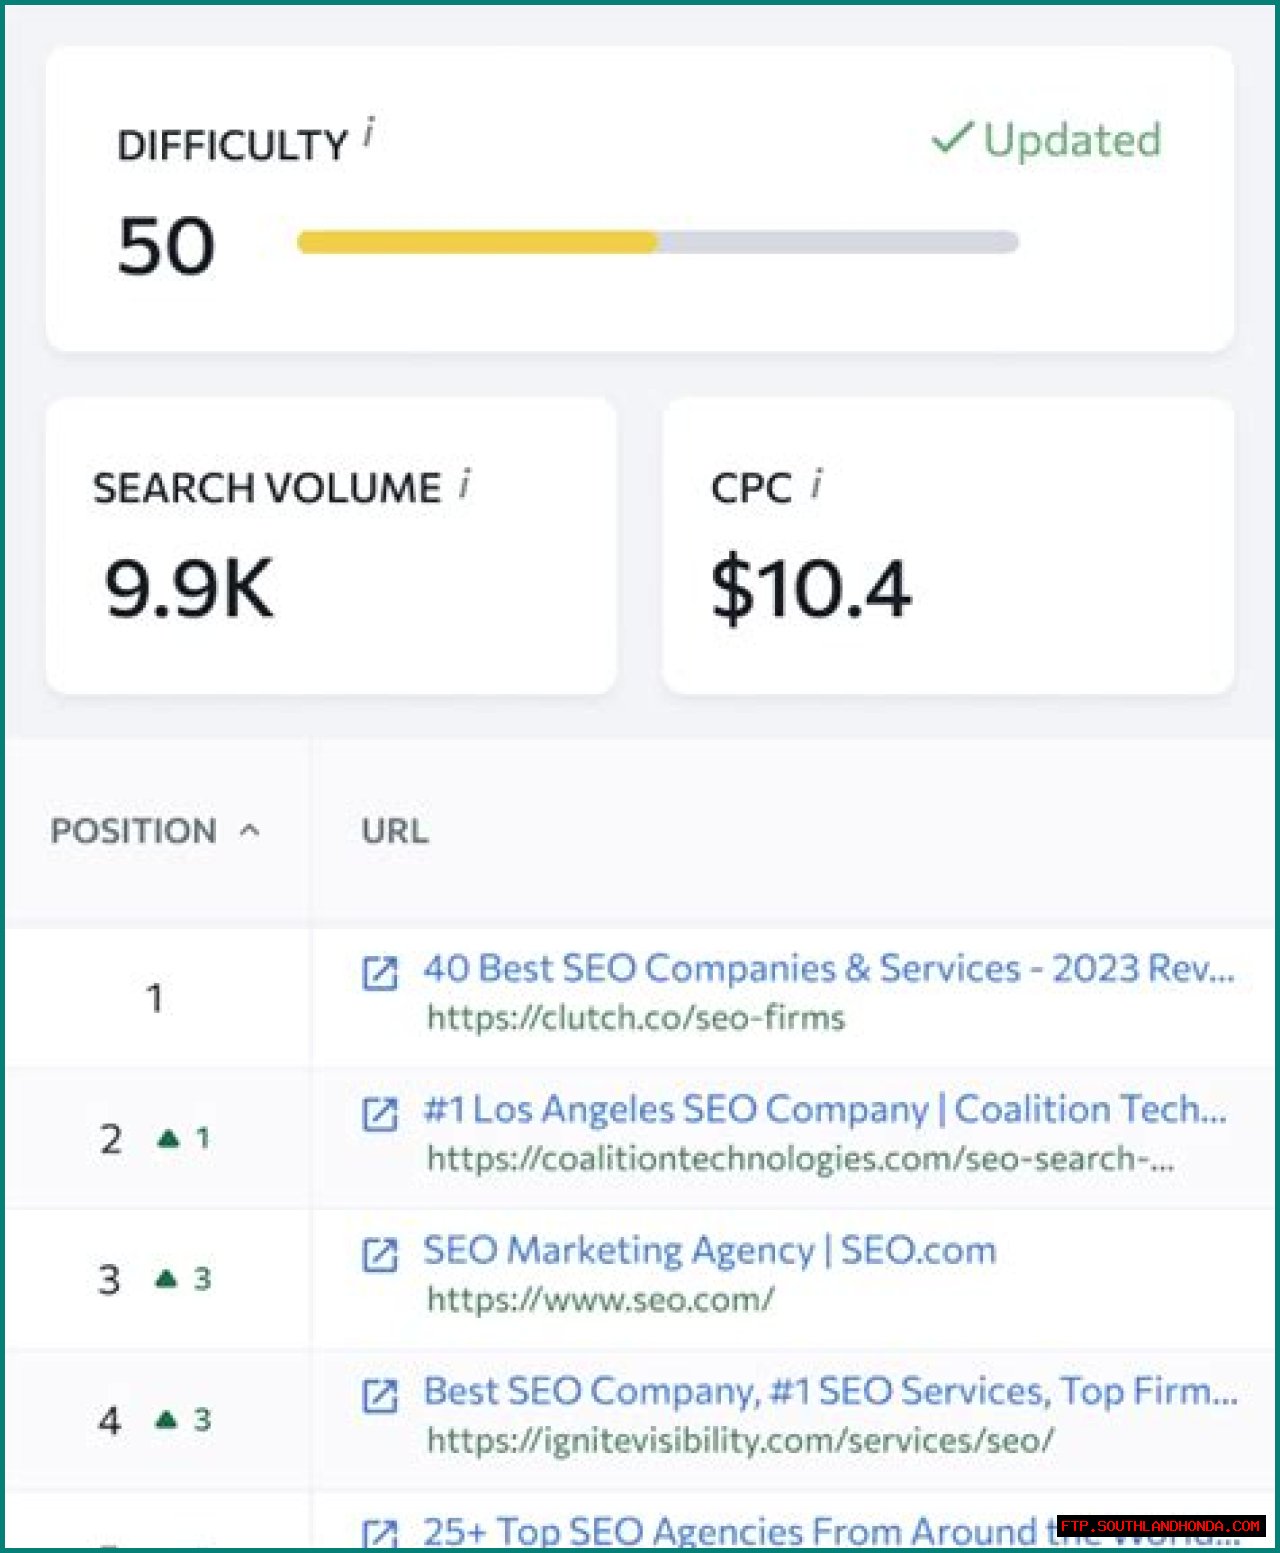Click the green Updated checkmark status
The height and width of the screenshot is (1553, 1280).
pyautogui.click(x=1046, y=140)
